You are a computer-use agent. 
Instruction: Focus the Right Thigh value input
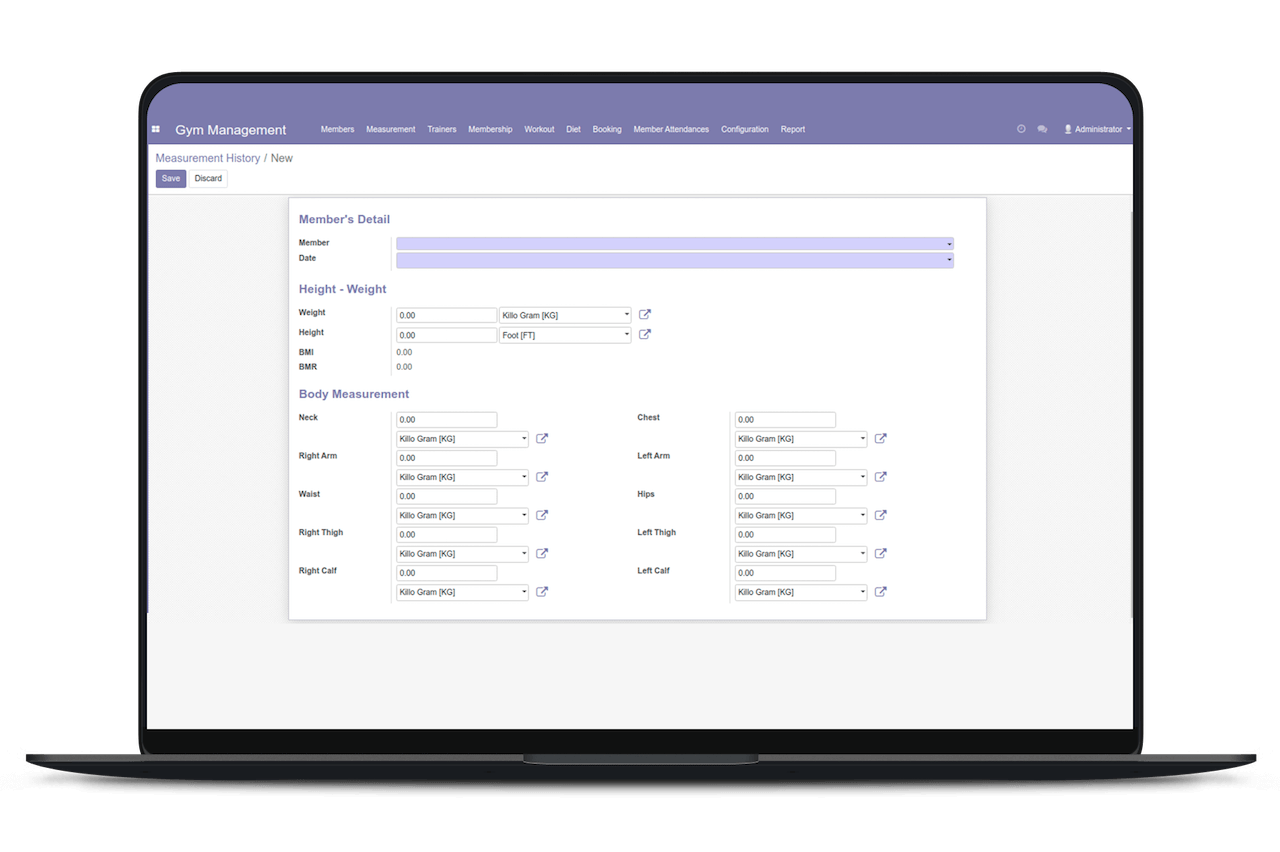coord(447,535)
